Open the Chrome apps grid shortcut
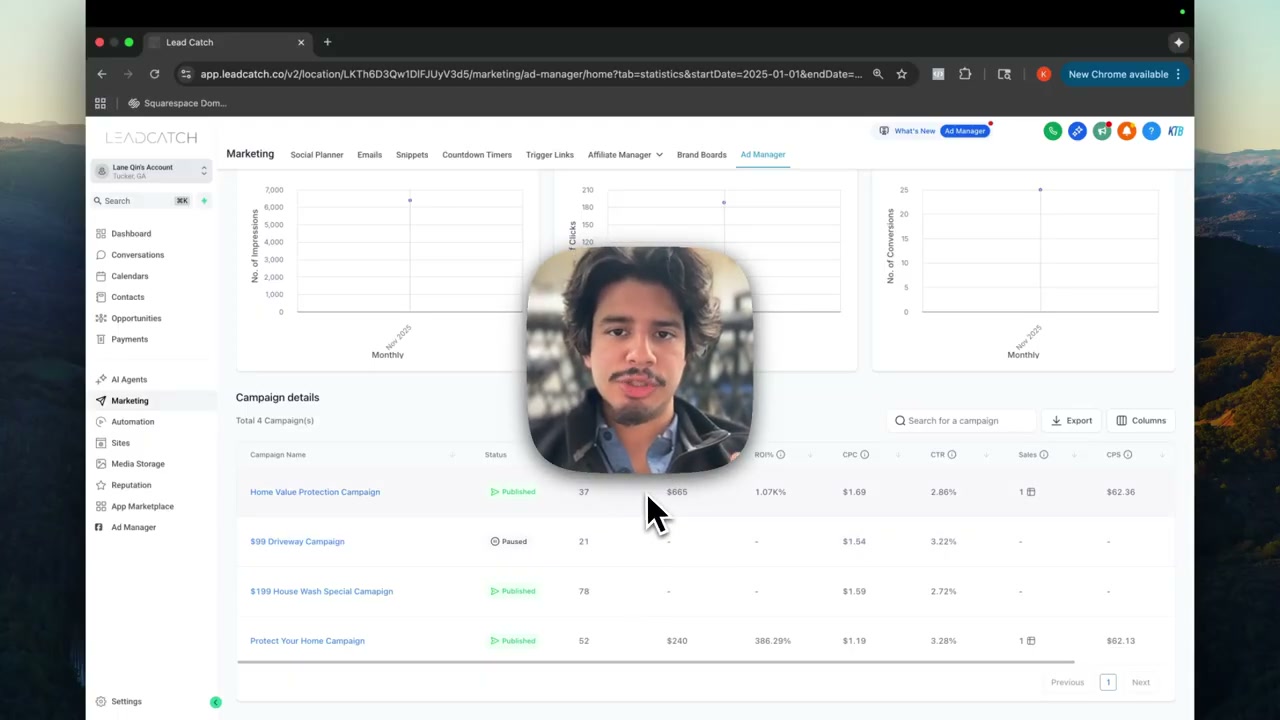The height and width of the screenshot is (720, 1280). [100, 103]
